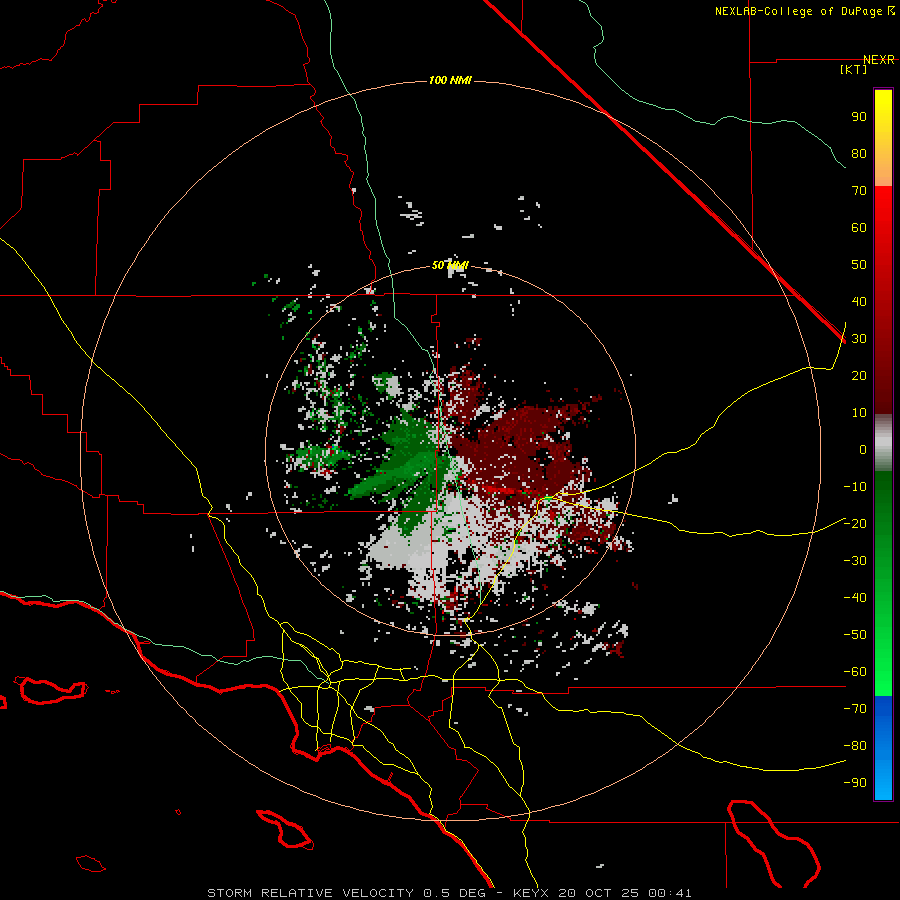Click the -50 value on the color scale
The height and width of the screenshot is (900, 900).
pos(855,635)
